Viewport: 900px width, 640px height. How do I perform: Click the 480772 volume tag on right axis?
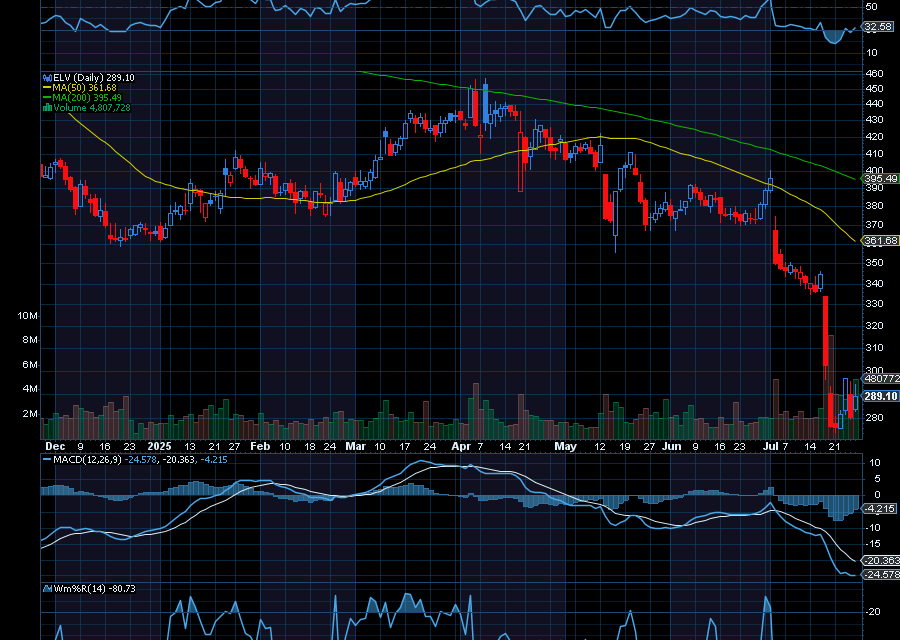[882, 379]
